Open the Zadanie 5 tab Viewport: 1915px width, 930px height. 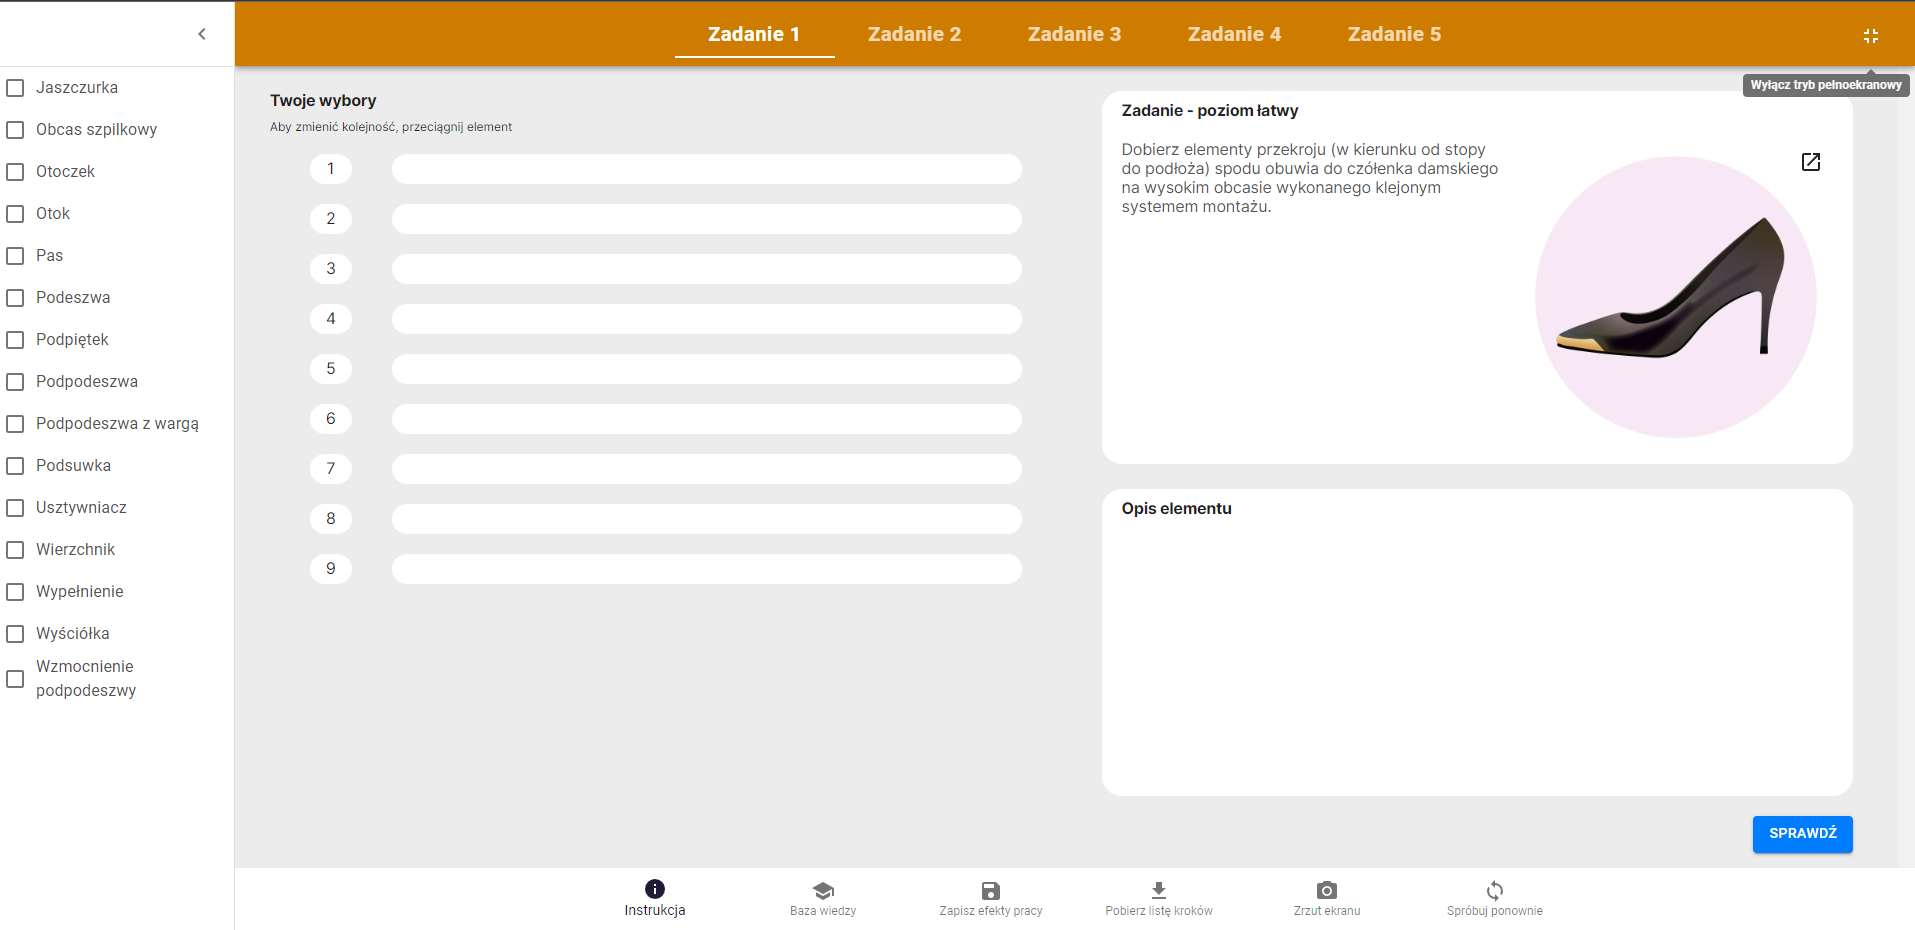point(1394,34)
